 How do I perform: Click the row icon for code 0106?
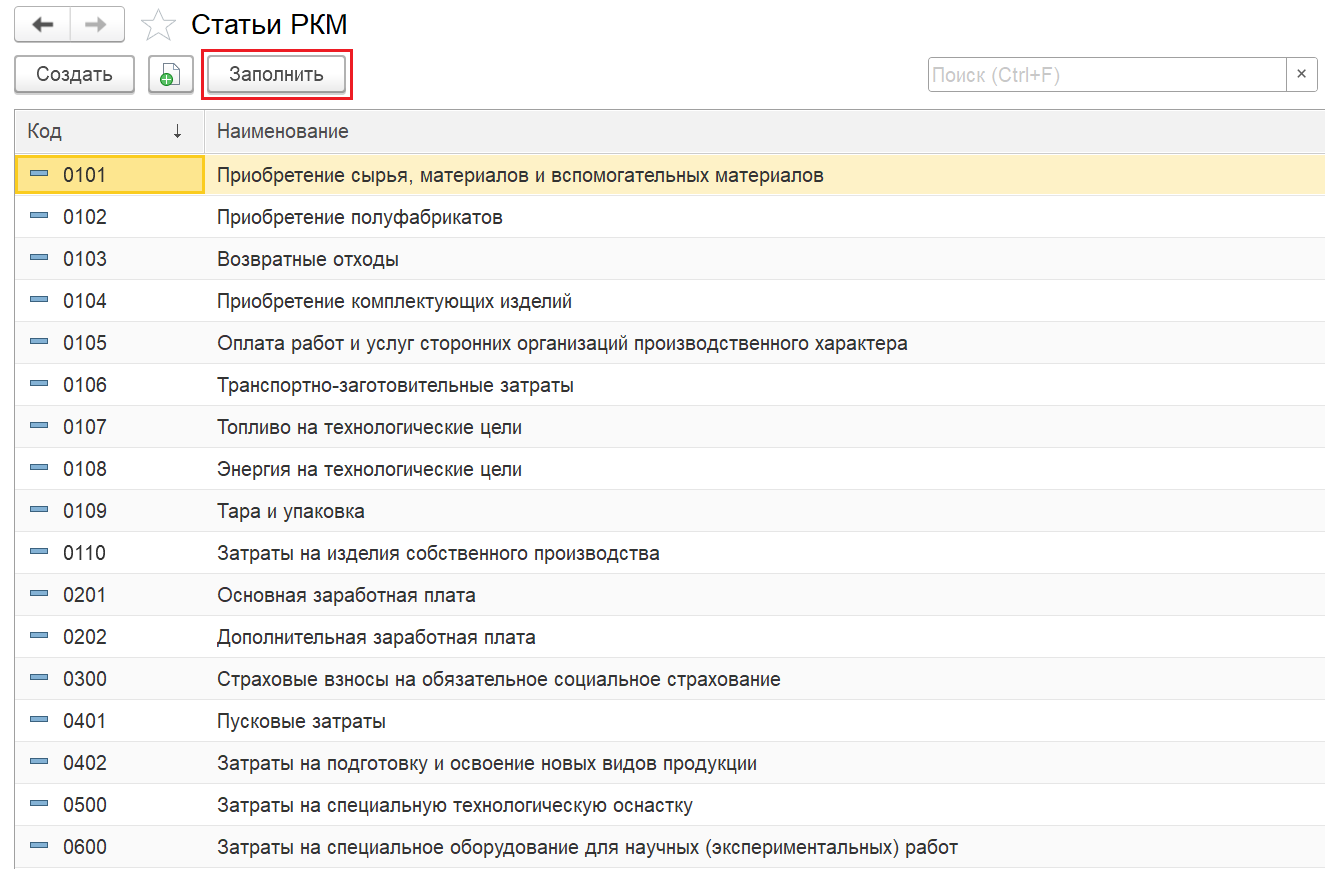point(39,384)
